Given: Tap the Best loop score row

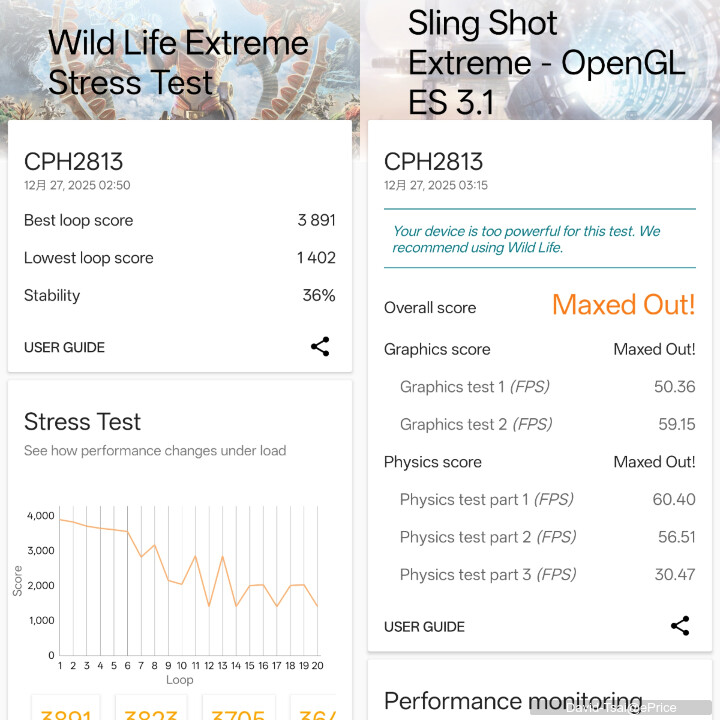Looking at the screenshot, I should pos(180,220).
